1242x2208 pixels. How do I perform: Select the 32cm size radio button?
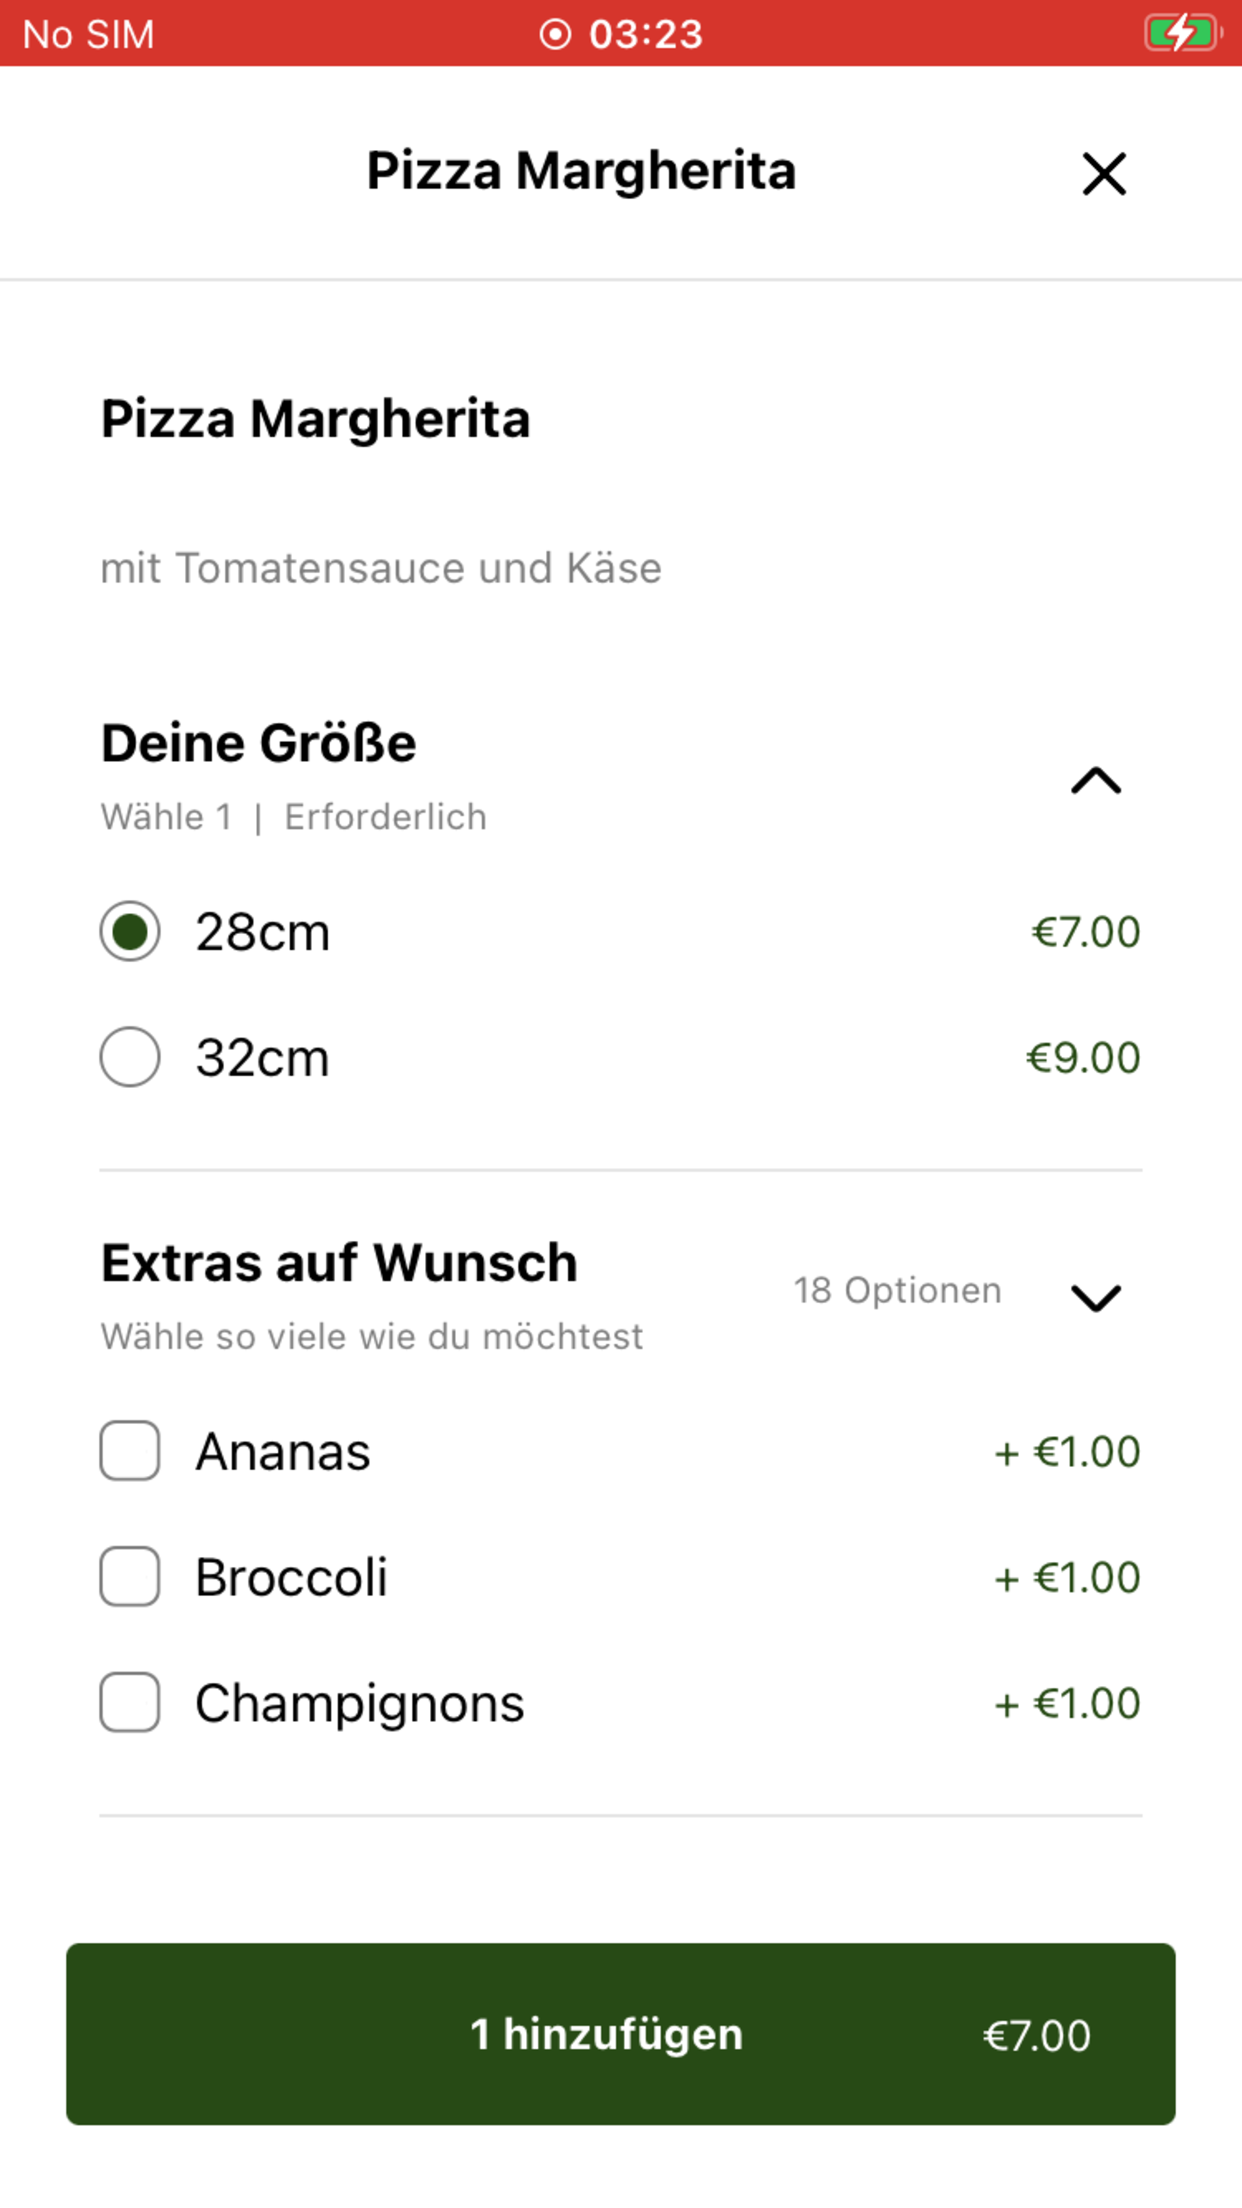click(130, 1057)
